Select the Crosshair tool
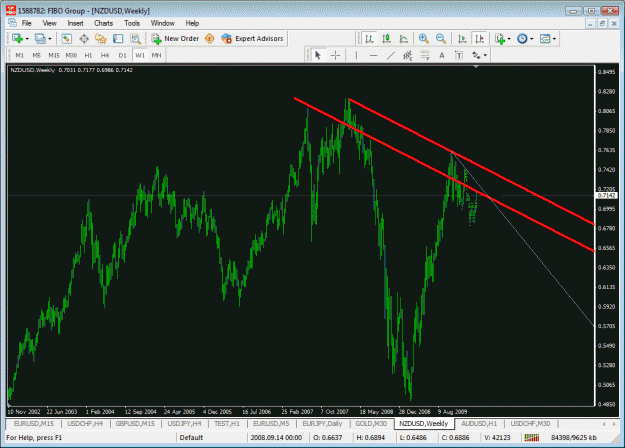Screen dimensions: 625x448 pos(335,55)
